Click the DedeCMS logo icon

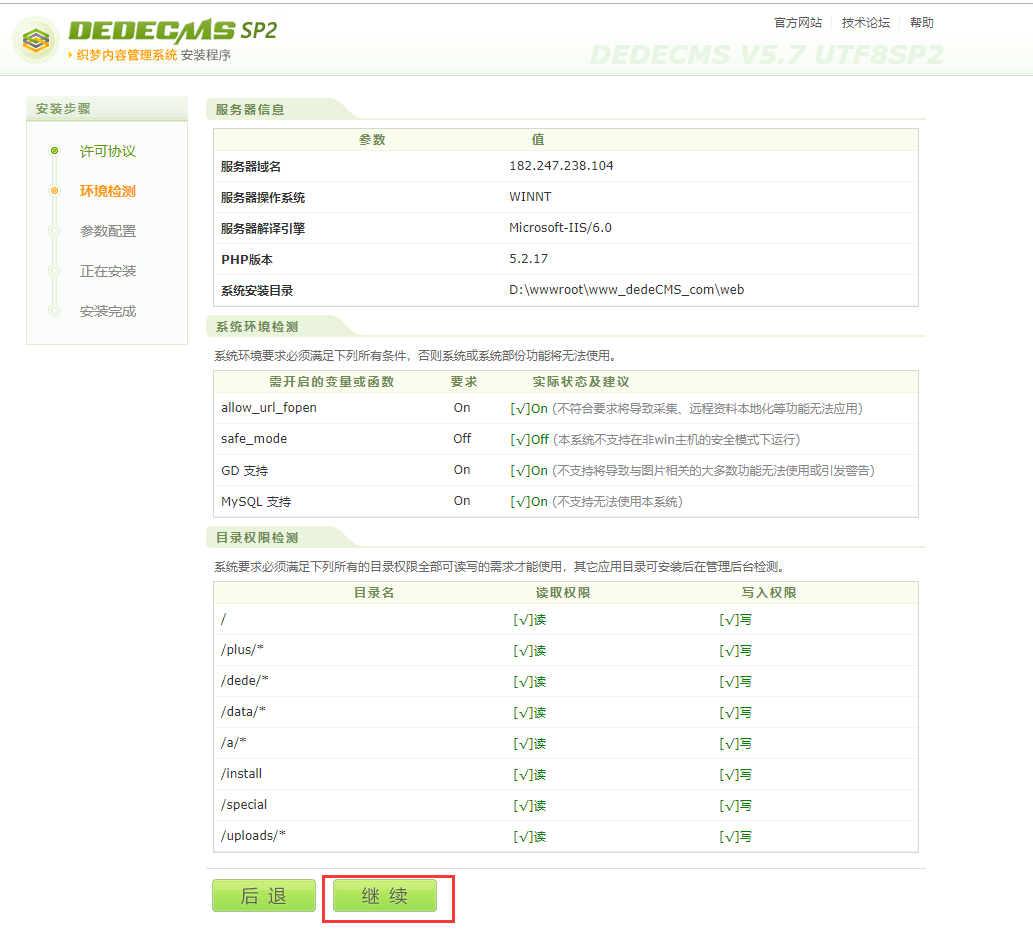point(36,40)
